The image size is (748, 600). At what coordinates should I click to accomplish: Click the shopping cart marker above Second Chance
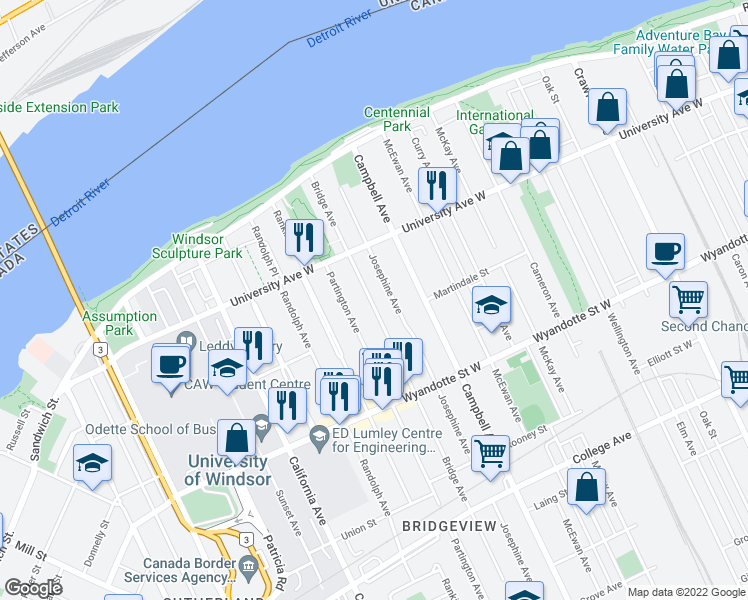click(x=688, y=301)
